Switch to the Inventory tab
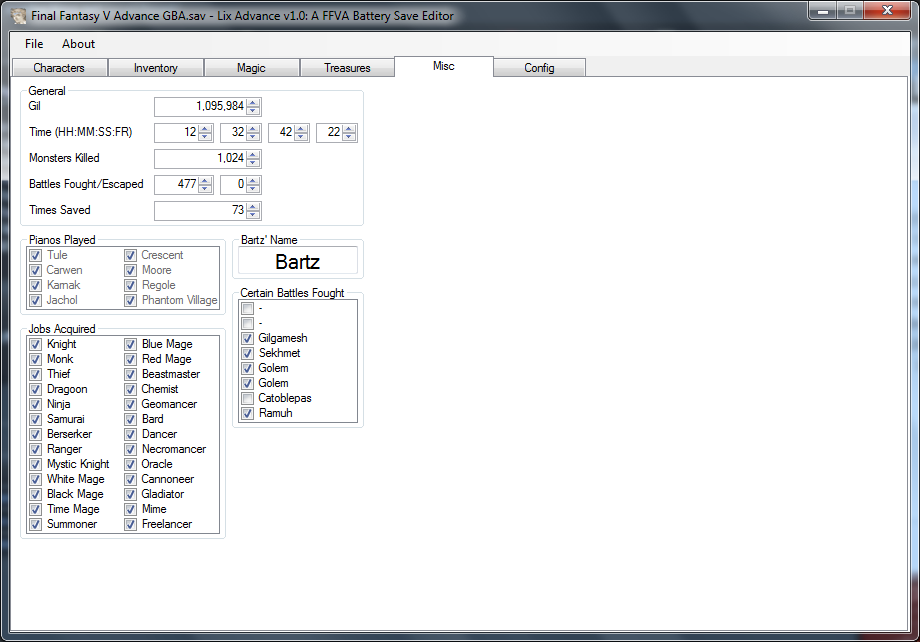The image size is (920, 642). click(x=155, y=68)
